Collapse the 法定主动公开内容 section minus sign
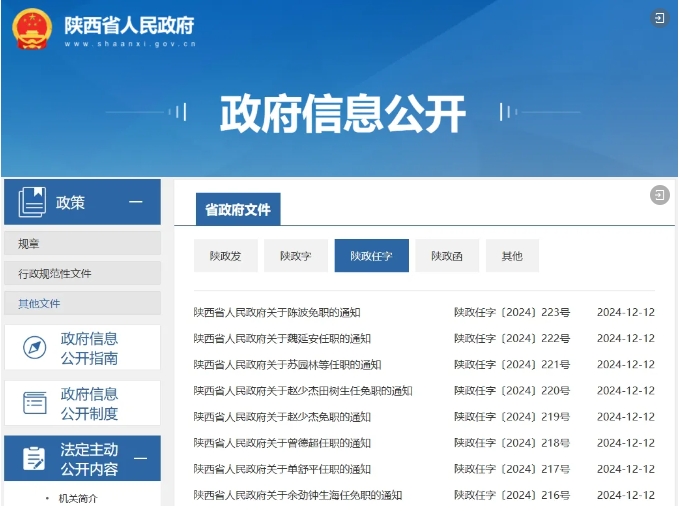The image size is (680, 511). pyautogui.click(x=140, y=459)
